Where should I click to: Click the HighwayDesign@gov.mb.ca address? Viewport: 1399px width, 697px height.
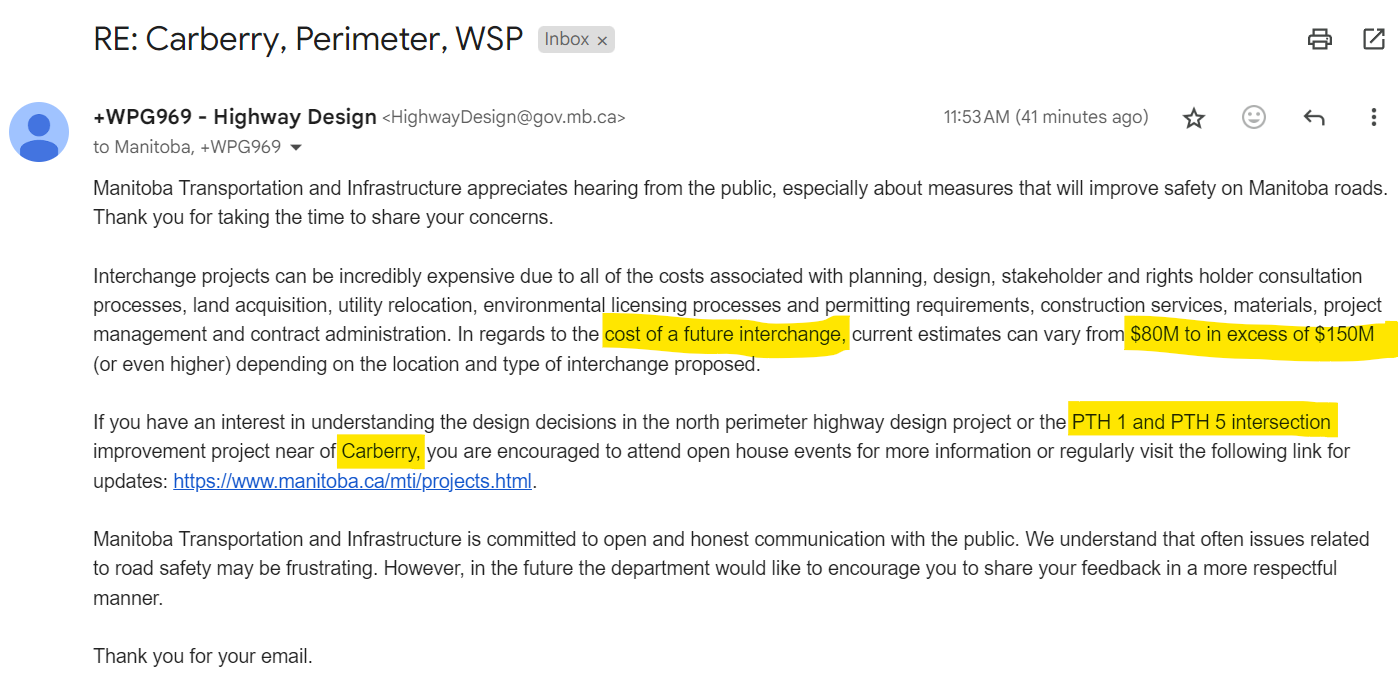coord(504,117)
